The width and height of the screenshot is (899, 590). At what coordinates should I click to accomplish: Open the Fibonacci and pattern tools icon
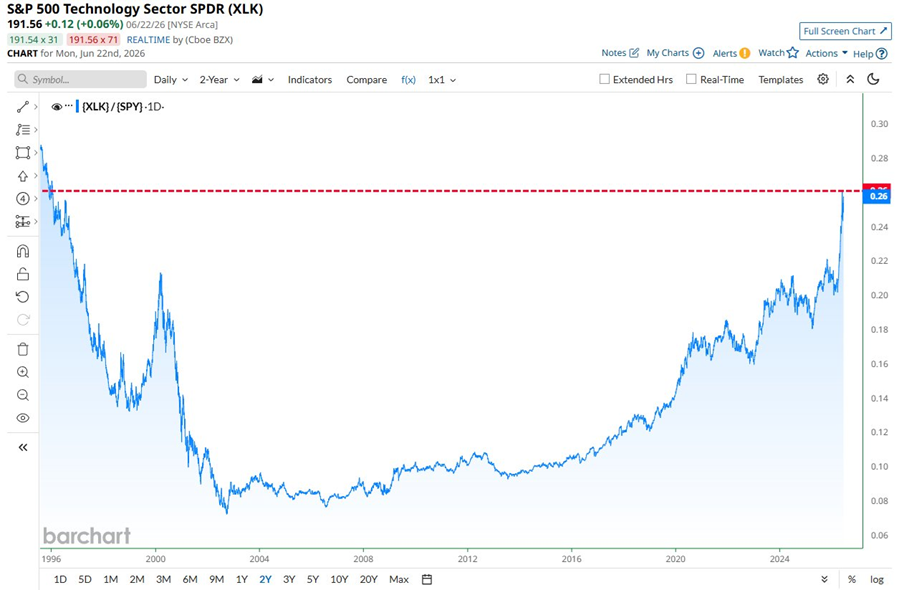pos(22,130)
